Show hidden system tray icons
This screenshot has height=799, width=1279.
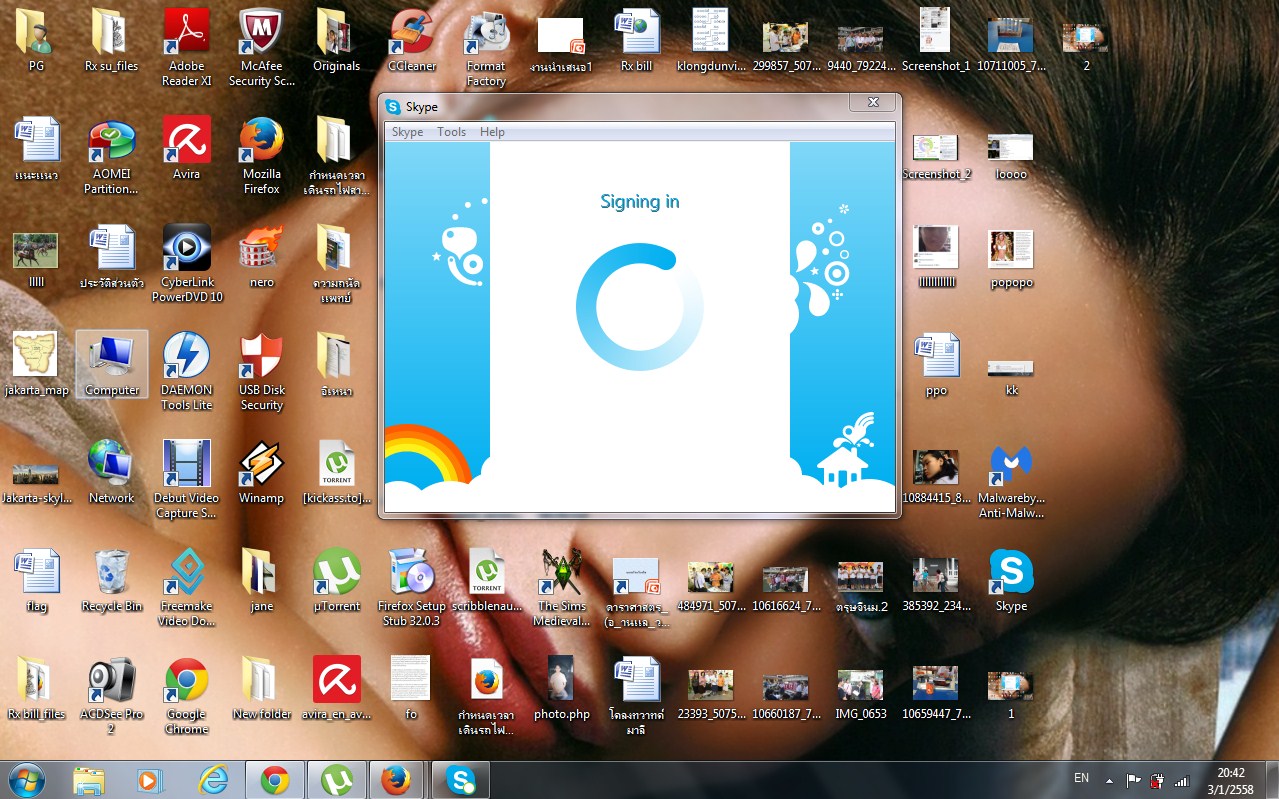coord(1109,780)
